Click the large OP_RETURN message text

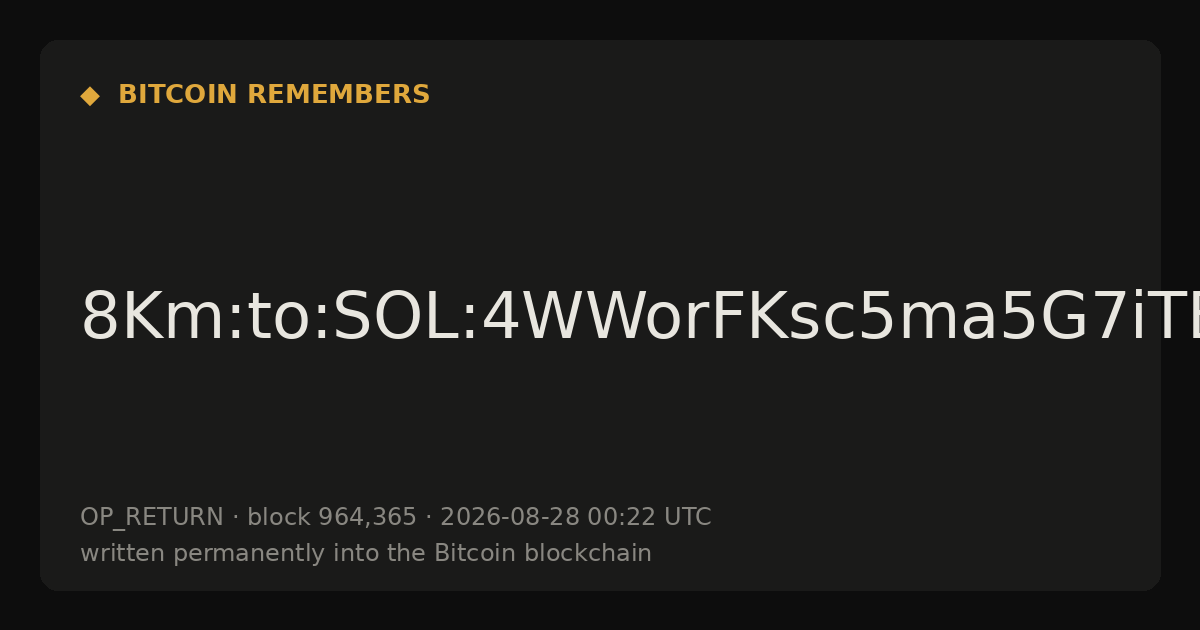(x=640, y=317)
